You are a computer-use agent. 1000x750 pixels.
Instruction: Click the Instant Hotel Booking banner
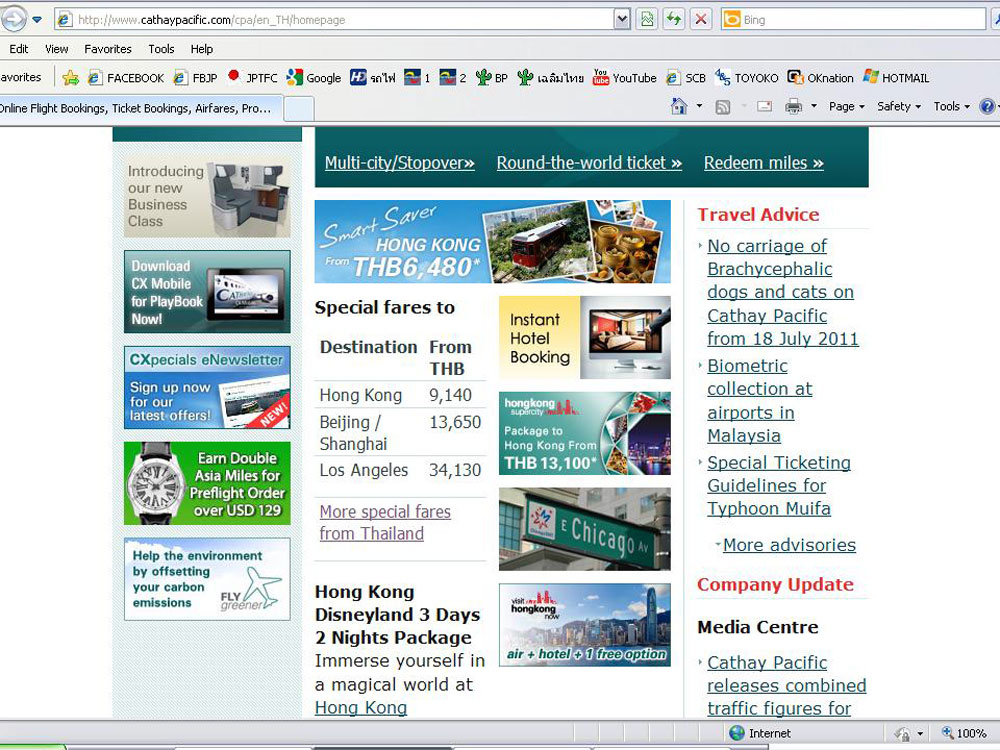pos(585,337)
